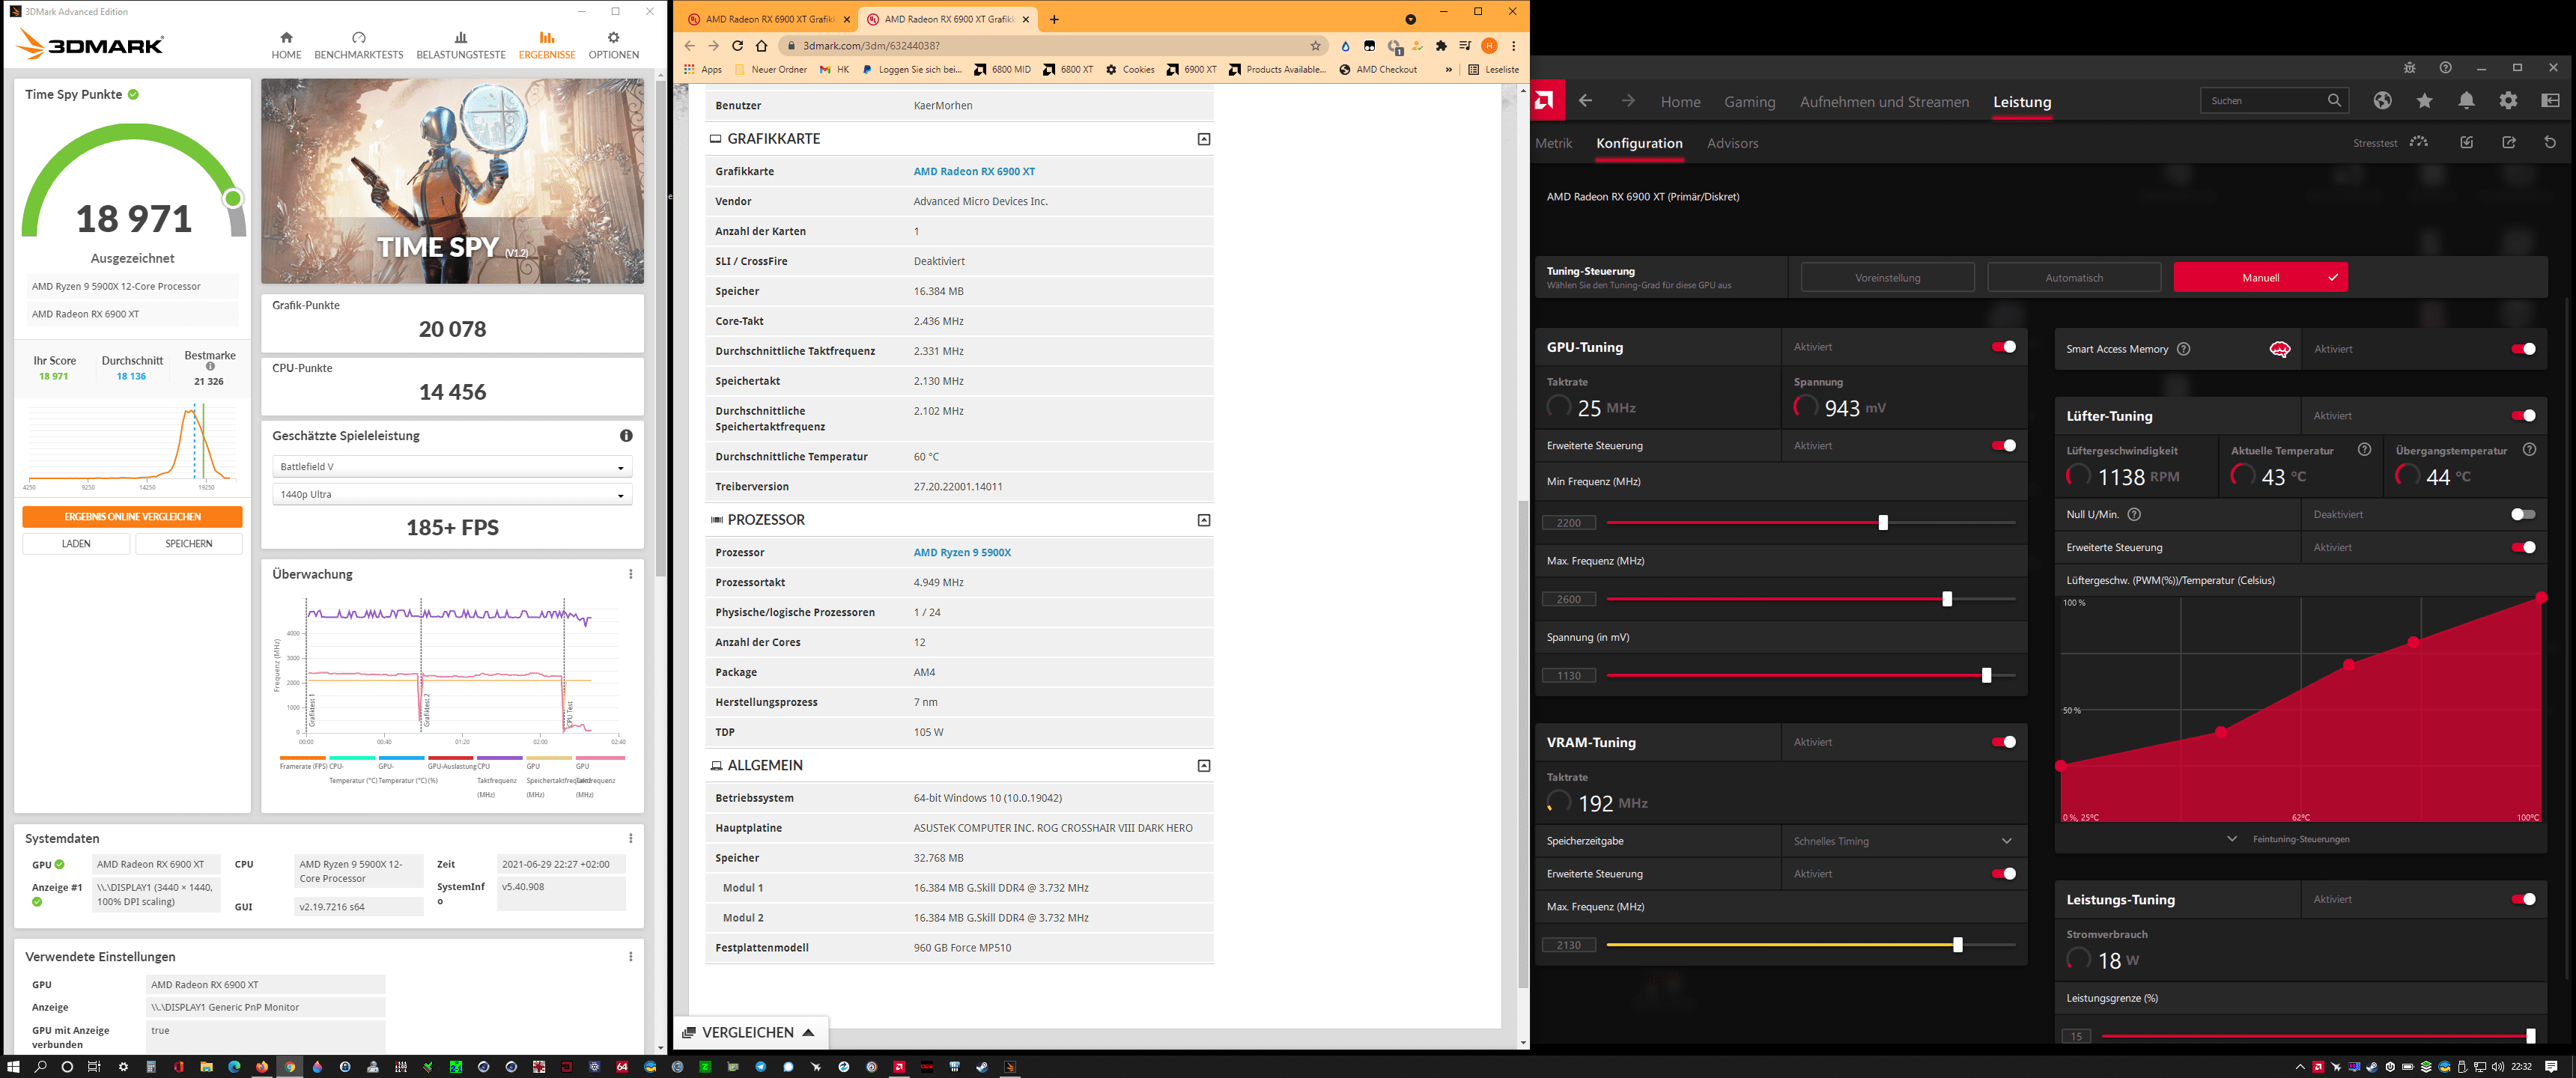
Task: Open Battlefield V game dropdown
Action: [x=452, y=467]
